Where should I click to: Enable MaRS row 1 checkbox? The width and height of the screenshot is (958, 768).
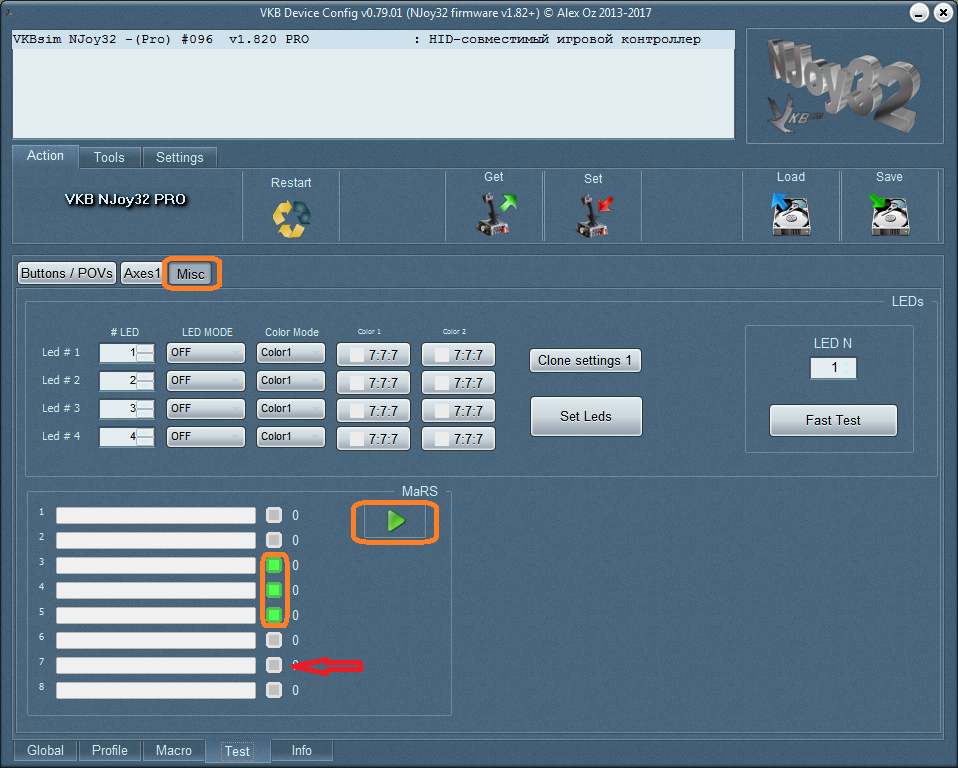tap(274, 516)
